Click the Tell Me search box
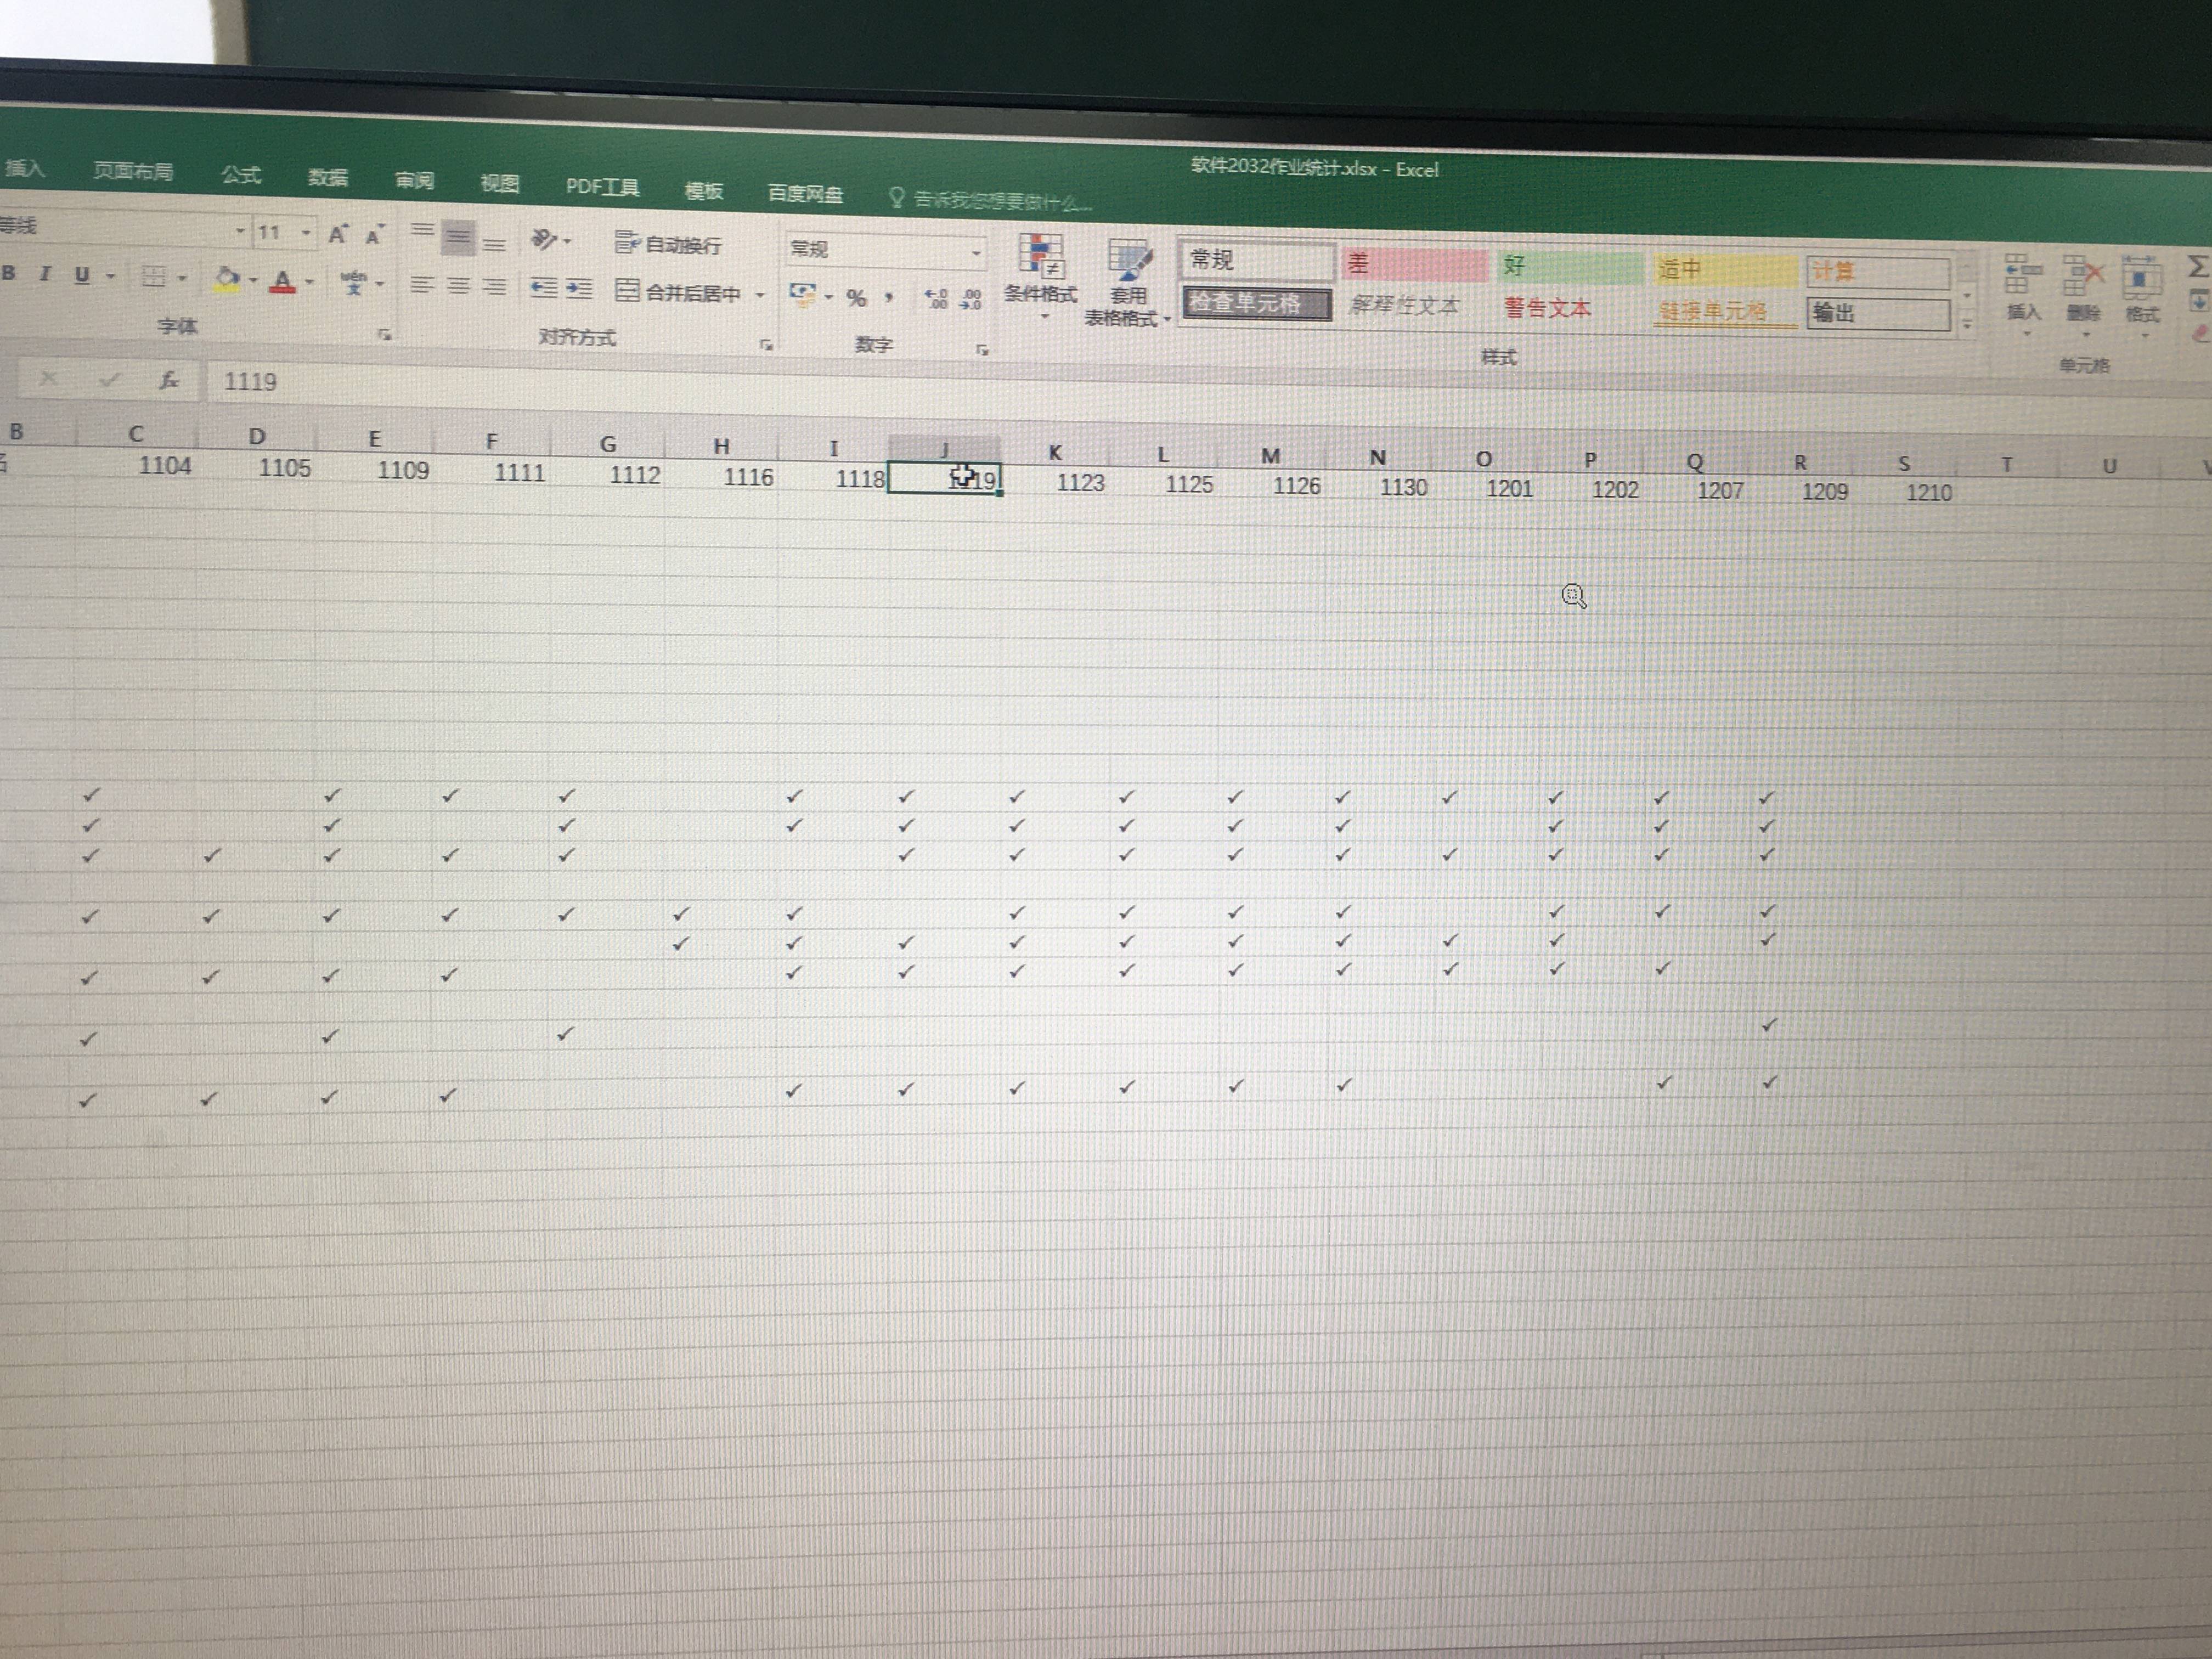Image resolution: width=2212 pixels, height=1659 pixels. point(990,200)
